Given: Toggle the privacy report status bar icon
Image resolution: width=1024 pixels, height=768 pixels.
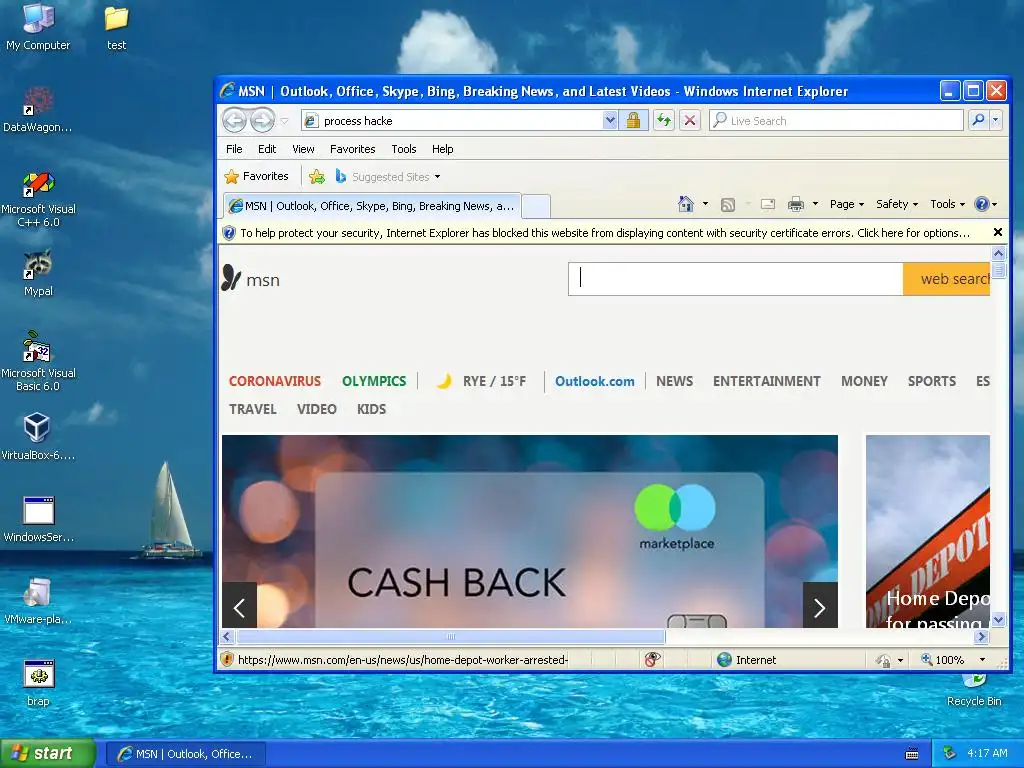Looking at the screenshot, I should pos(652,660).
